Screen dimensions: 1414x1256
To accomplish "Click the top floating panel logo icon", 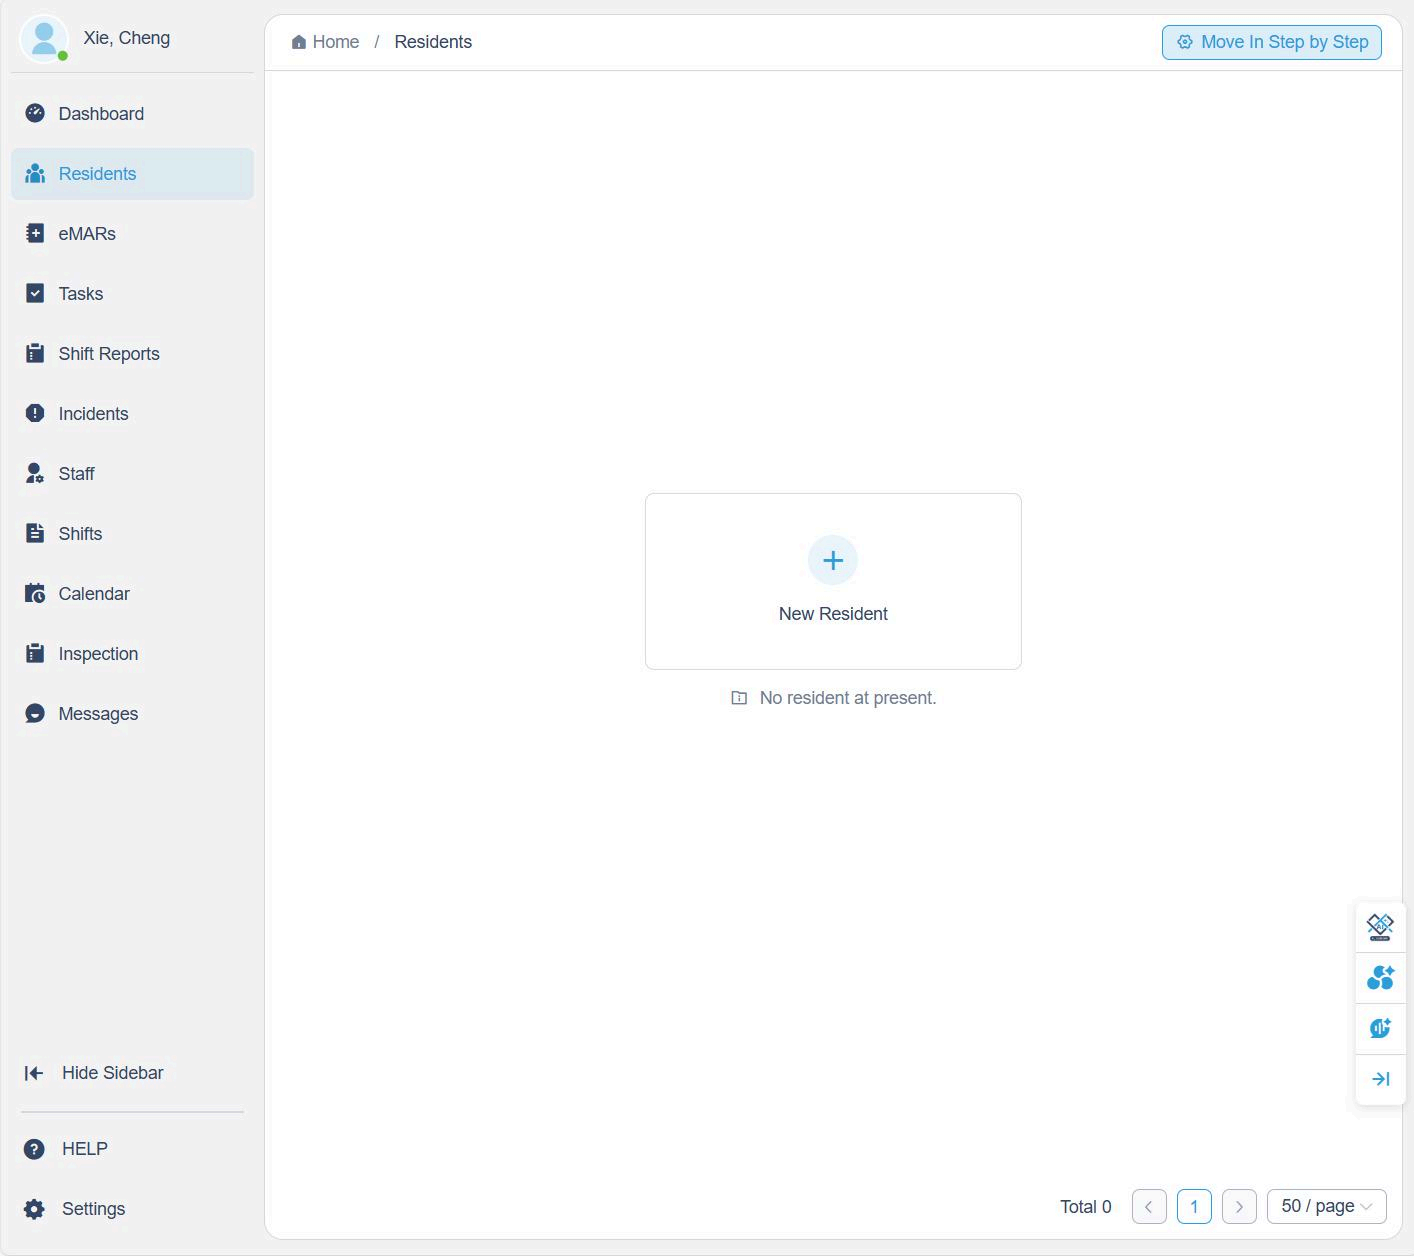I will coord(1380,927).
